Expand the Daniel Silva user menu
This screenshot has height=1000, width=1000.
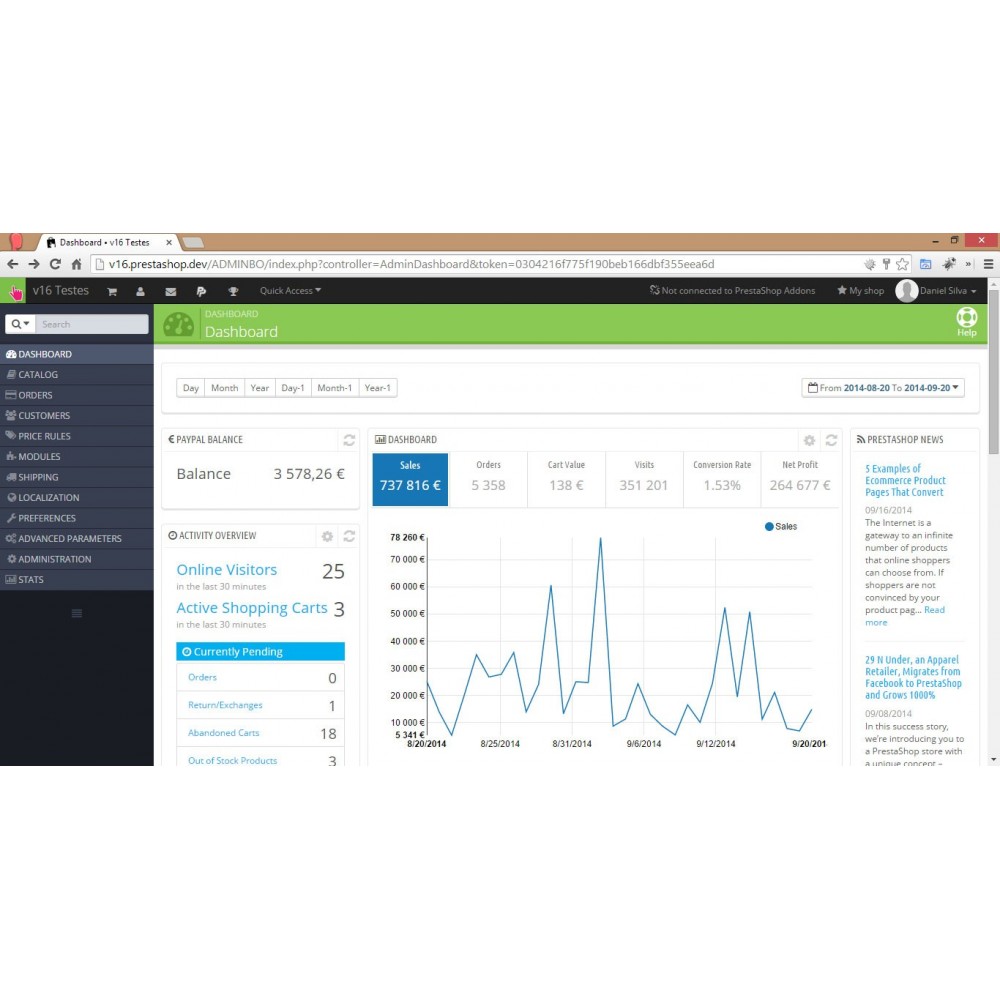coord(936,291)
